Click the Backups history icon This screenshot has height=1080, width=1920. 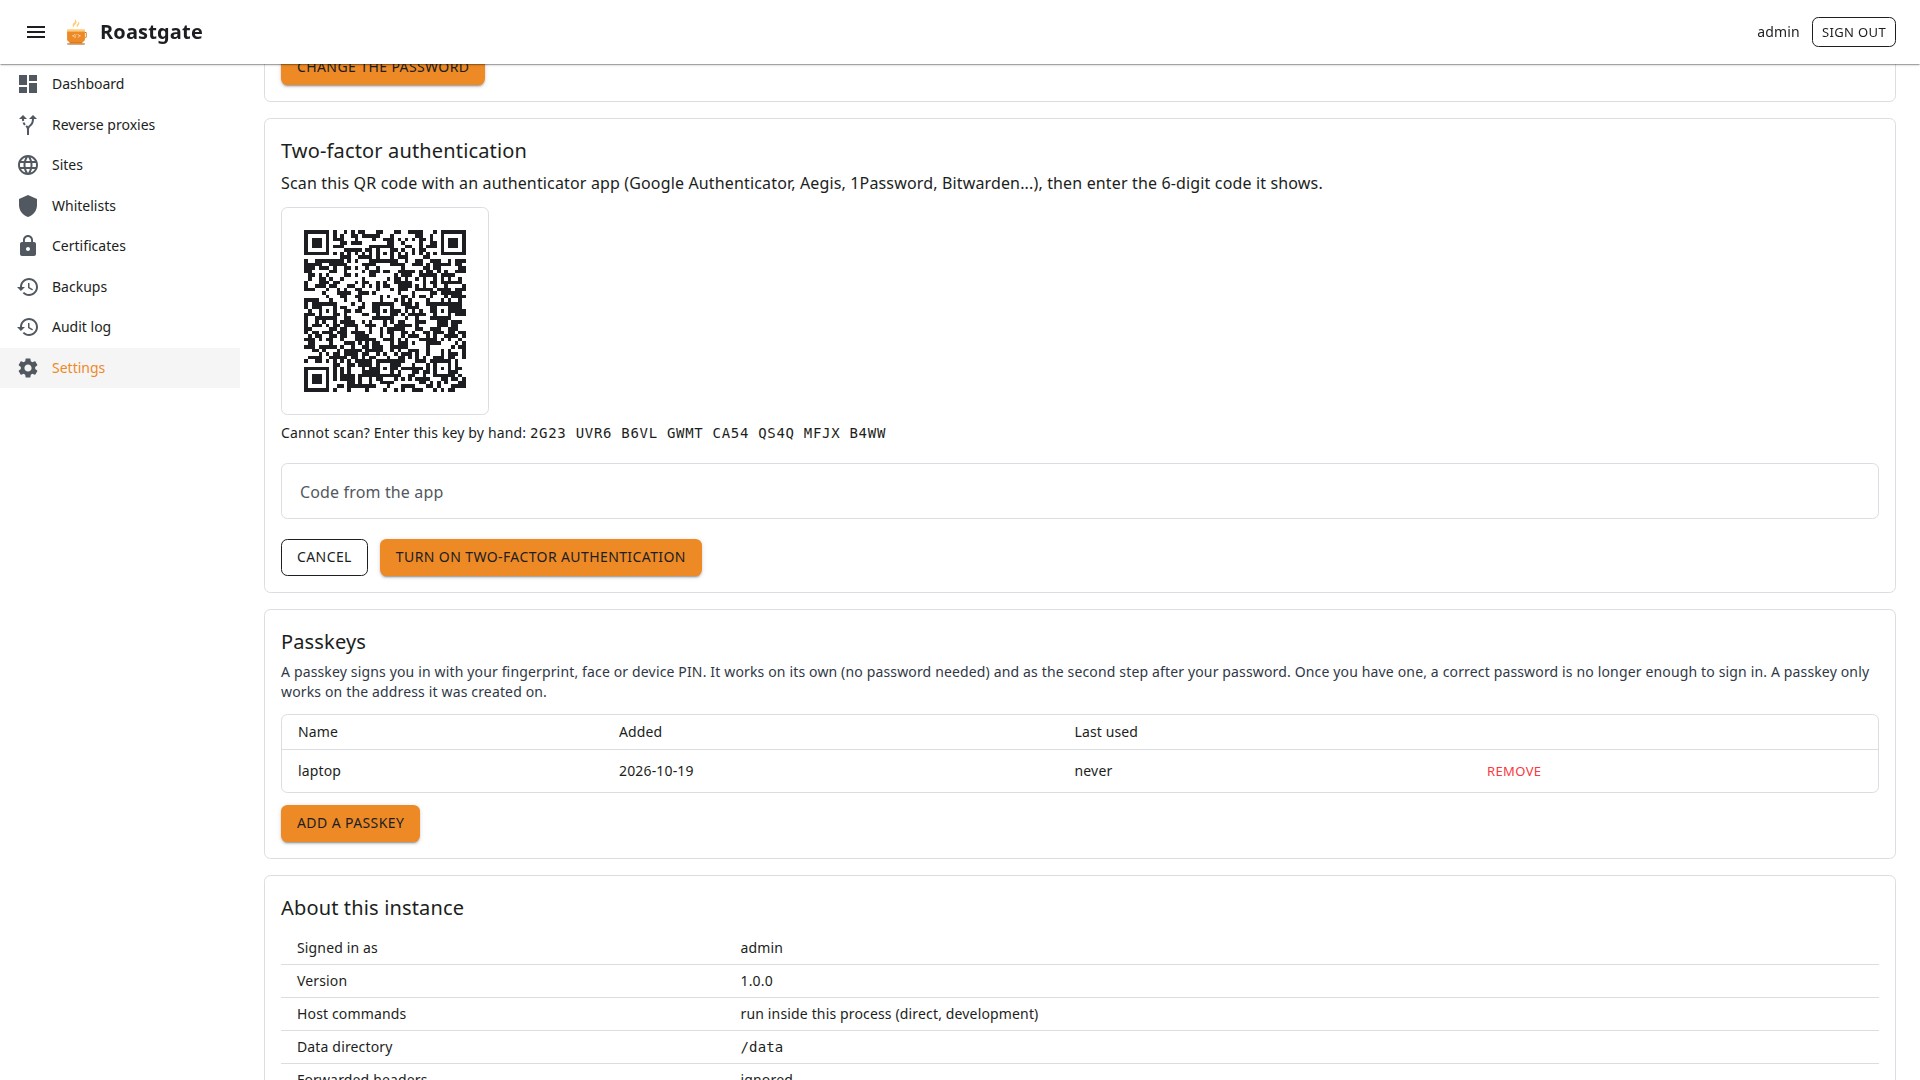point(28,287)
